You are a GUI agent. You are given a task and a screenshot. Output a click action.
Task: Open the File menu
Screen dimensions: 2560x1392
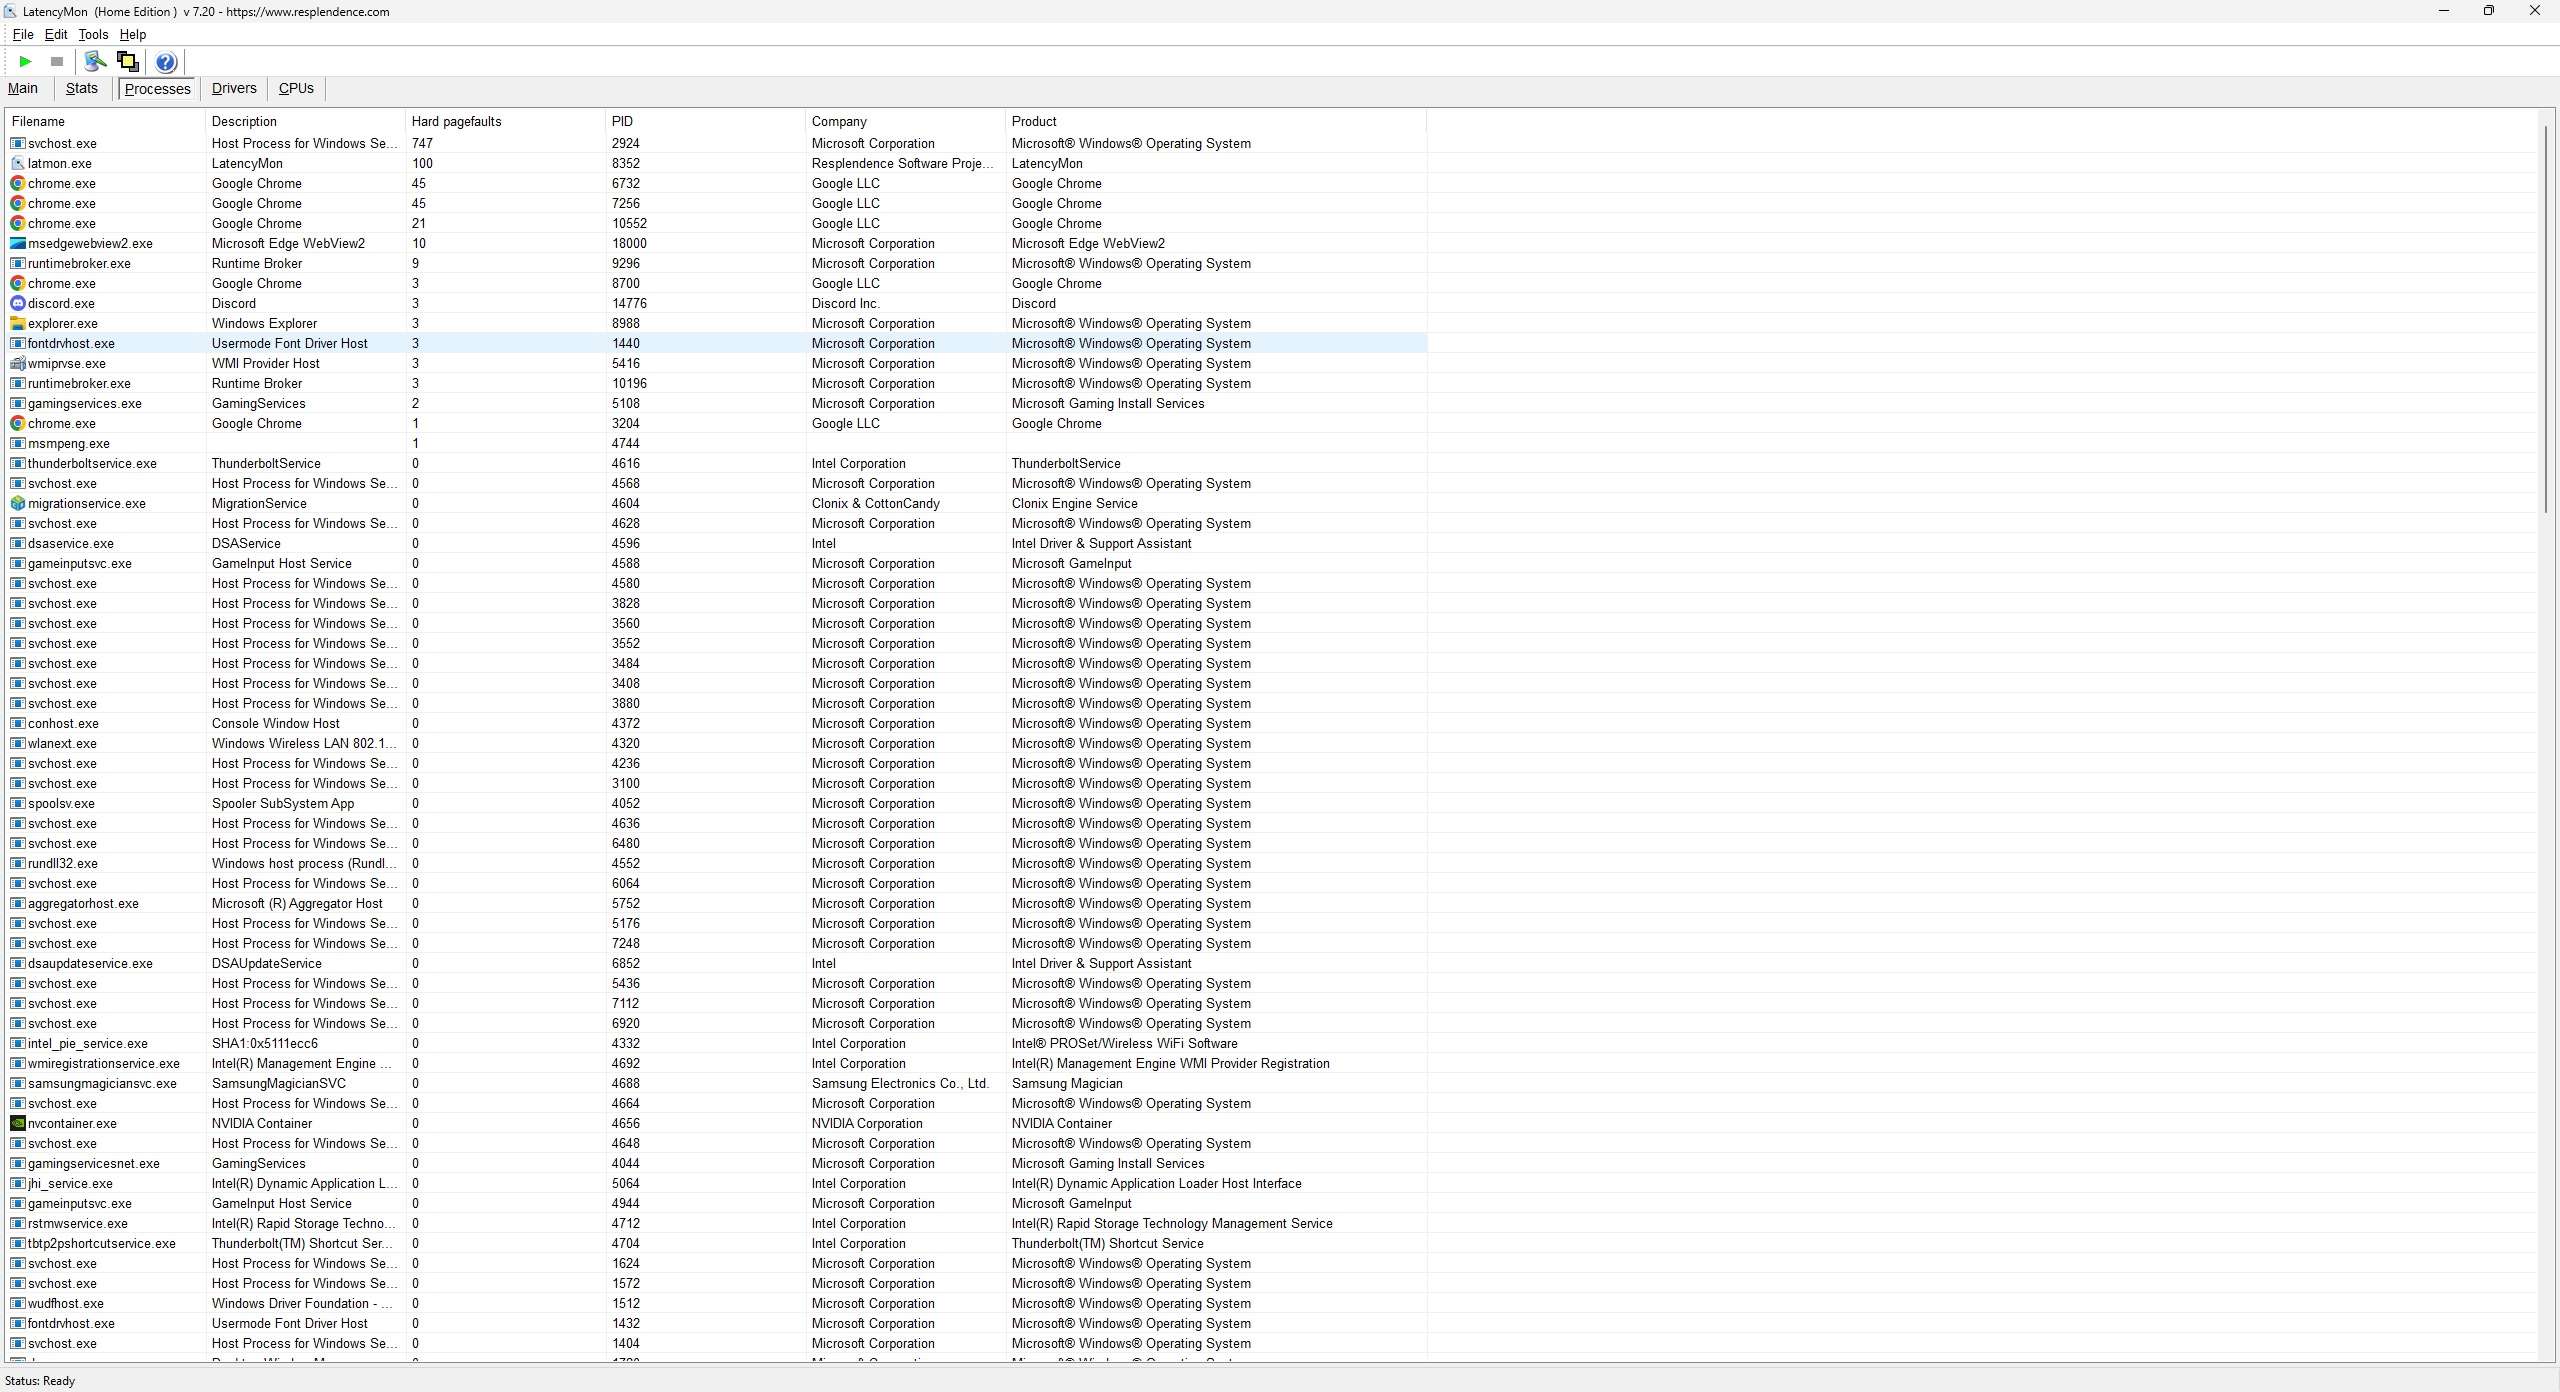pos(22,34)
